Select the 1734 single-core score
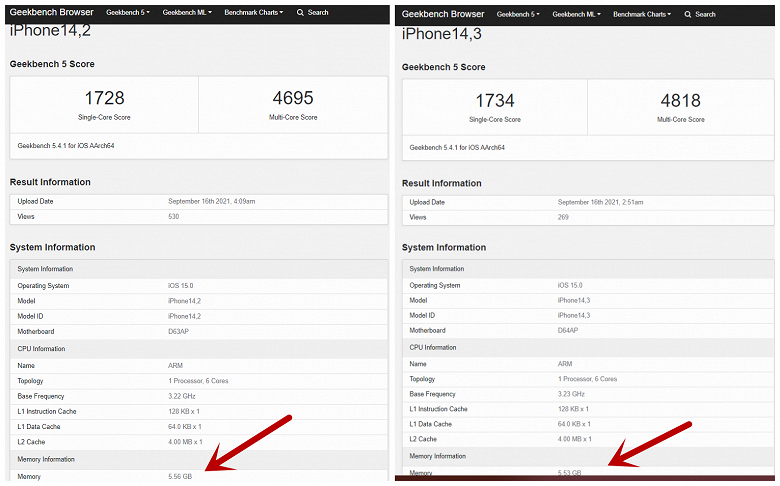Screen dimensions: 780x486 click(x=494, y=100)
